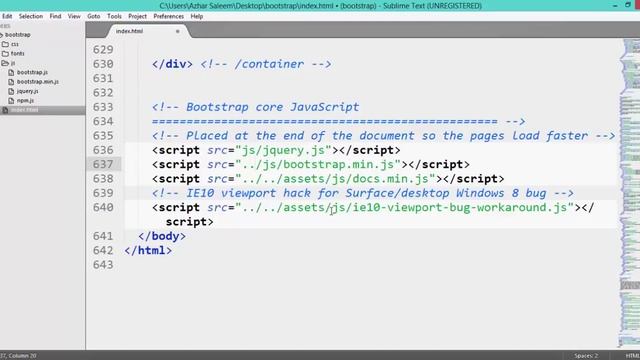Click the bootstrap.min.js file icon
The height and width of the screenshot is (360, 640).
pos(11,82)
